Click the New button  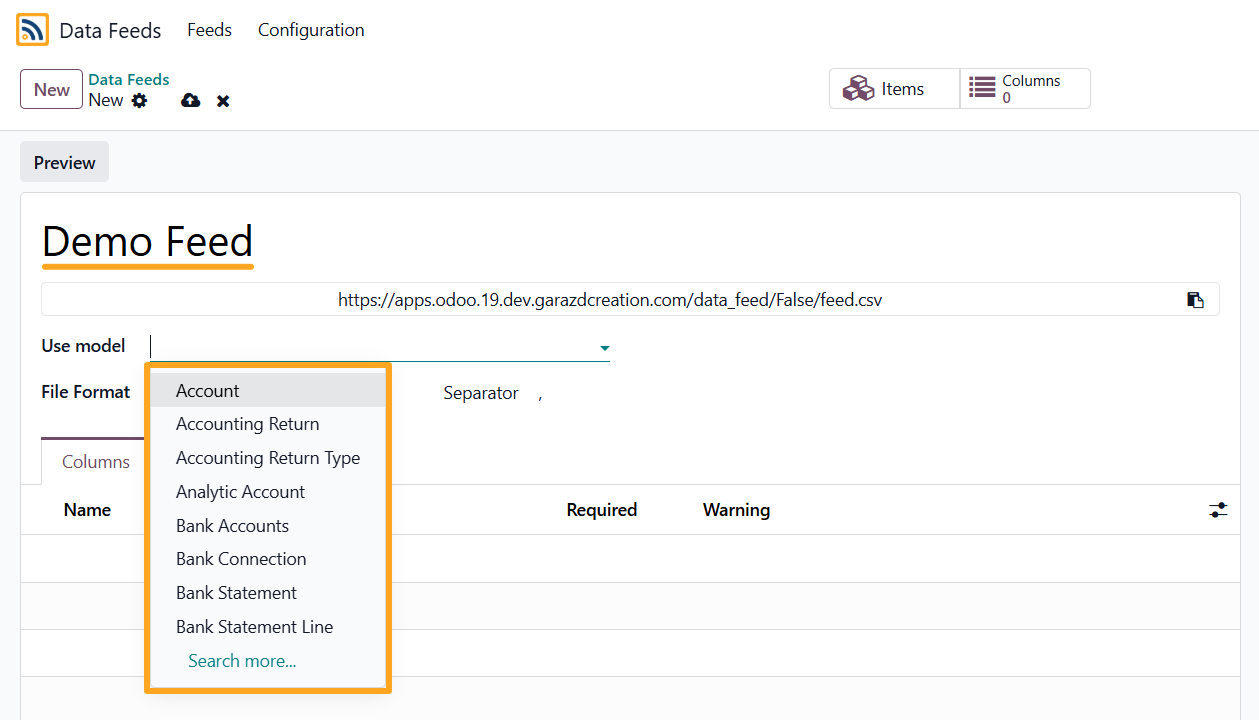[x=51, y=89]
